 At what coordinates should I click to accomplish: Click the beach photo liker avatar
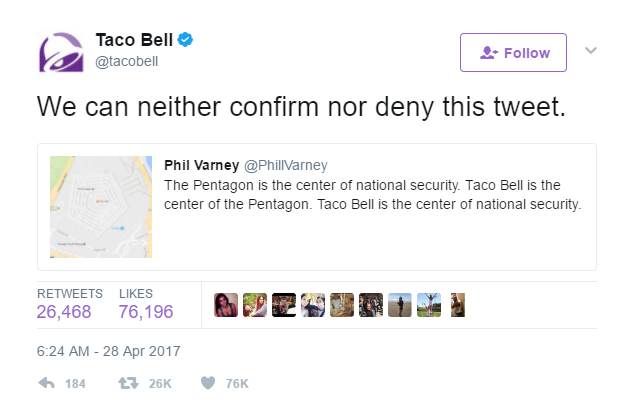pos(400,305)
